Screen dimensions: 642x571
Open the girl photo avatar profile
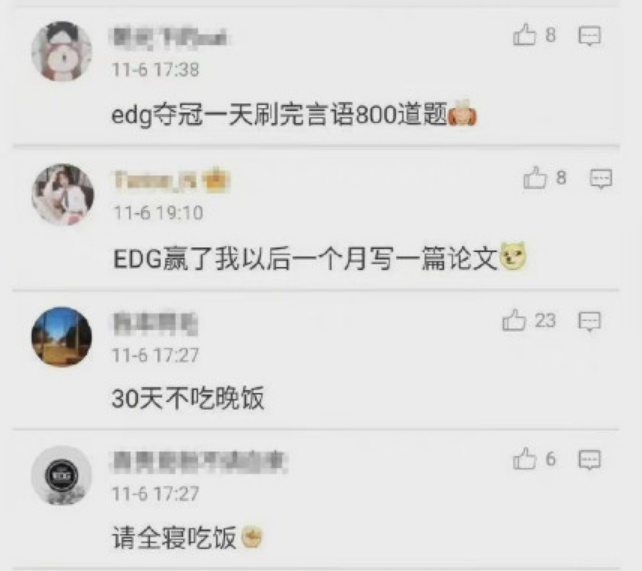click(63, 194)
